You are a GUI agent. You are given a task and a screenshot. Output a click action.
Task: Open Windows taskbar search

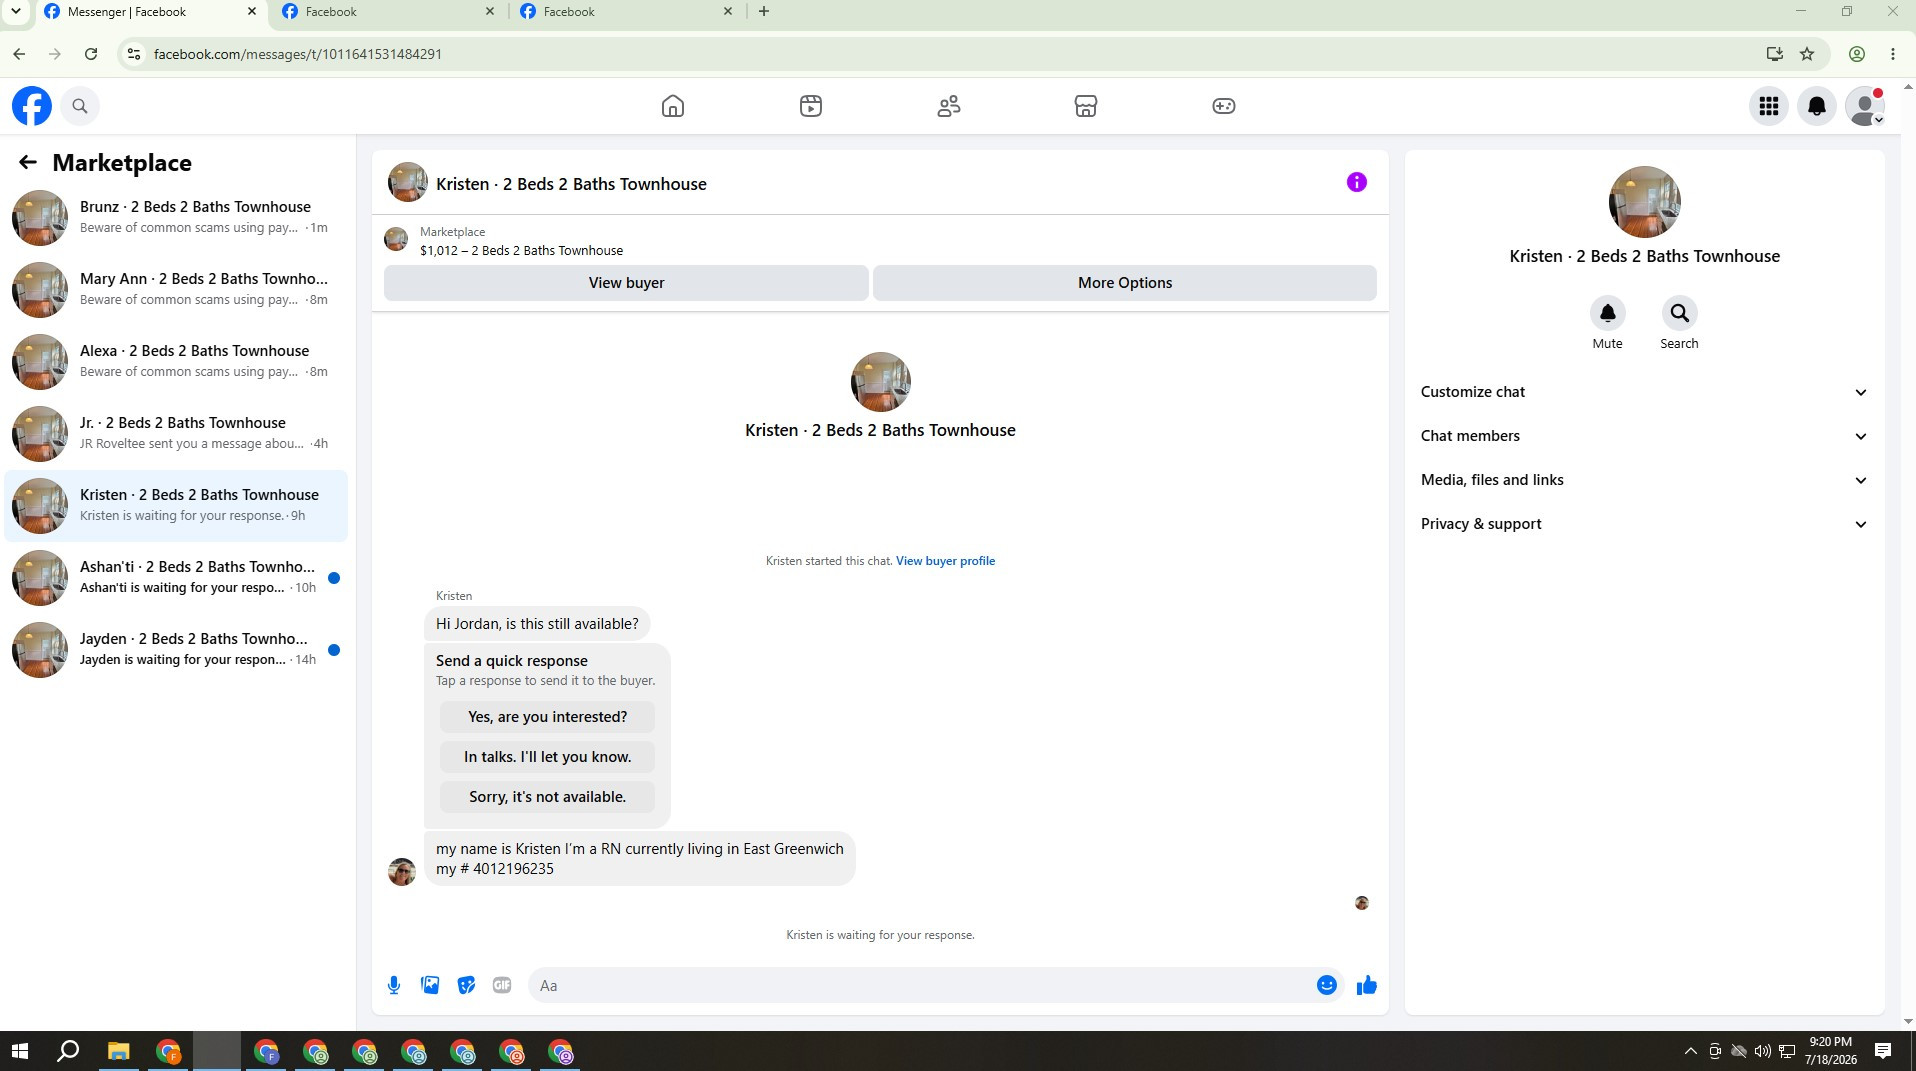(x=68, y=1051)
